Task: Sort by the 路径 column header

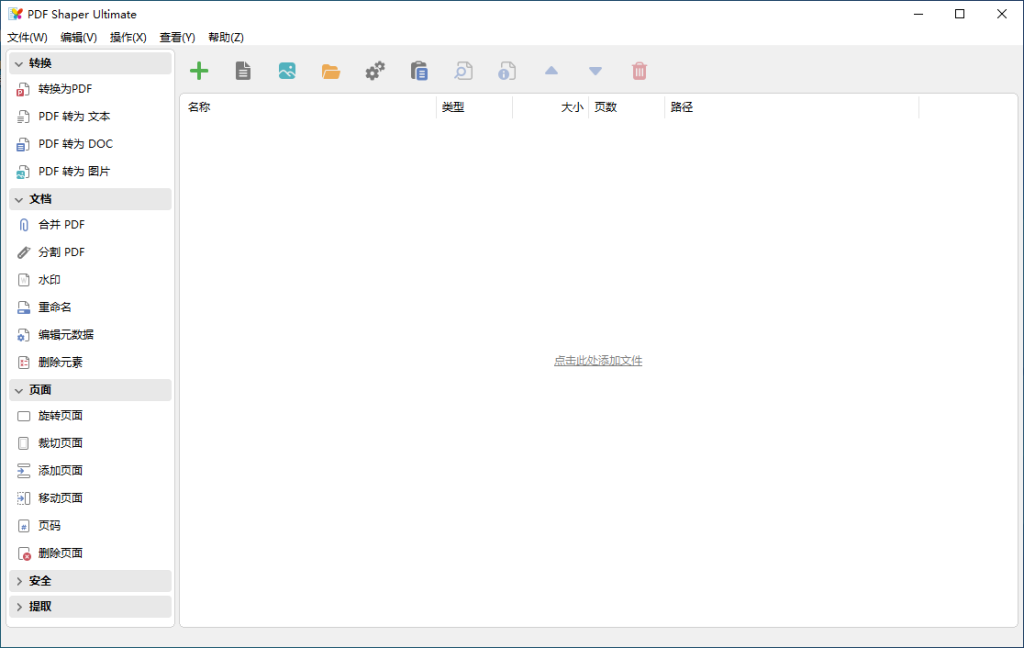Action: pyautogui.click(x=792, y=107)
